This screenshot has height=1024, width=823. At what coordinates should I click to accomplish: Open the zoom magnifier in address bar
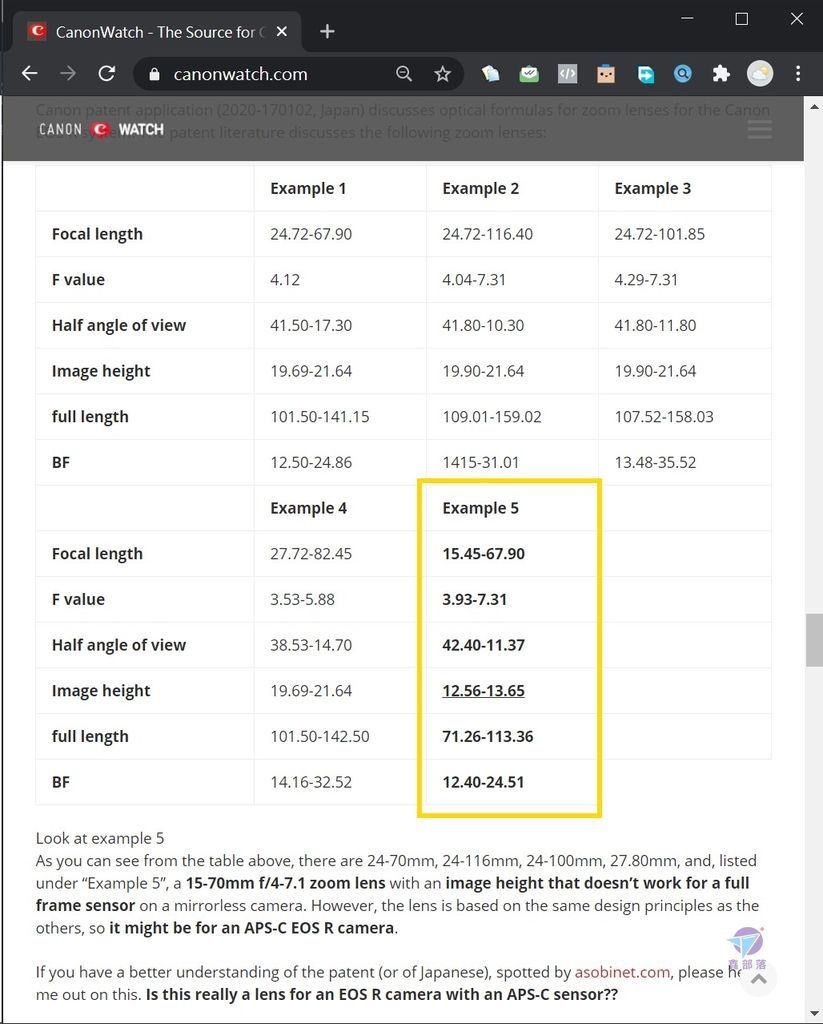coord(404,74)
